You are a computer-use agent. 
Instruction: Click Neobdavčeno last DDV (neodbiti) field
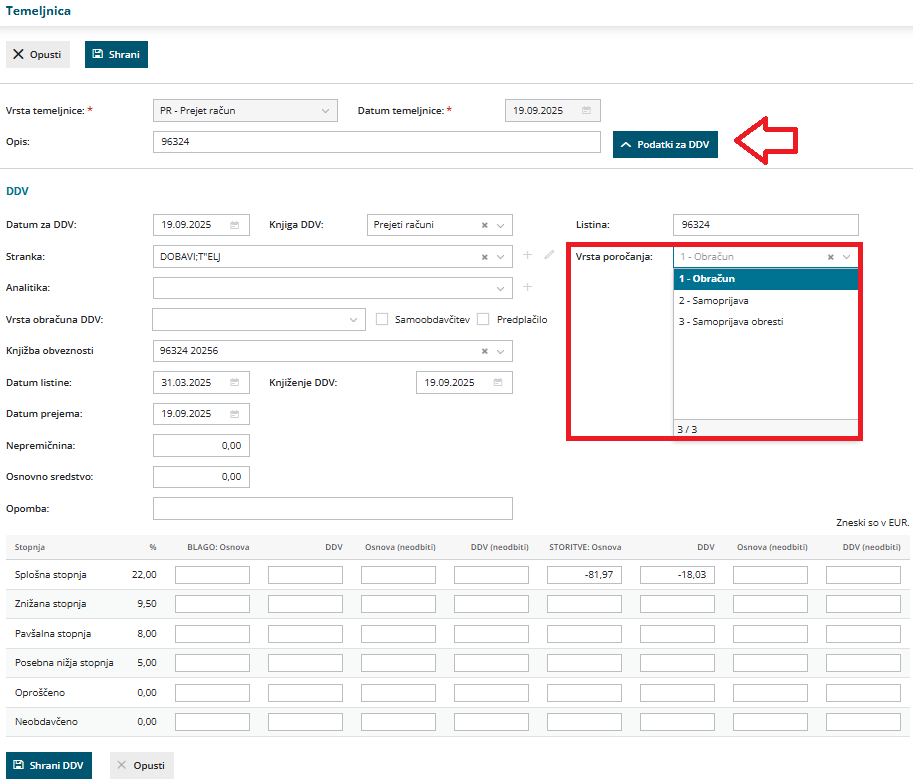point(863,722)
